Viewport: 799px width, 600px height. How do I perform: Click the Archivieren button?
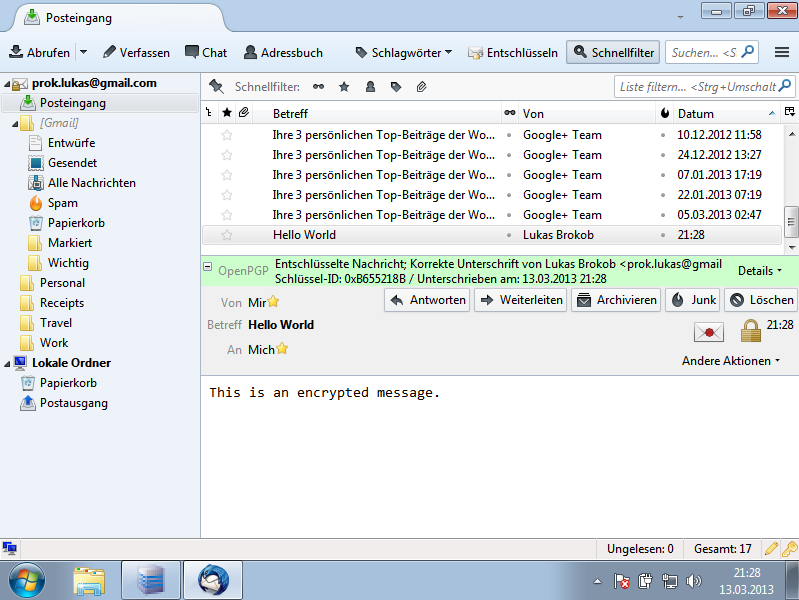tap(616, 300)
